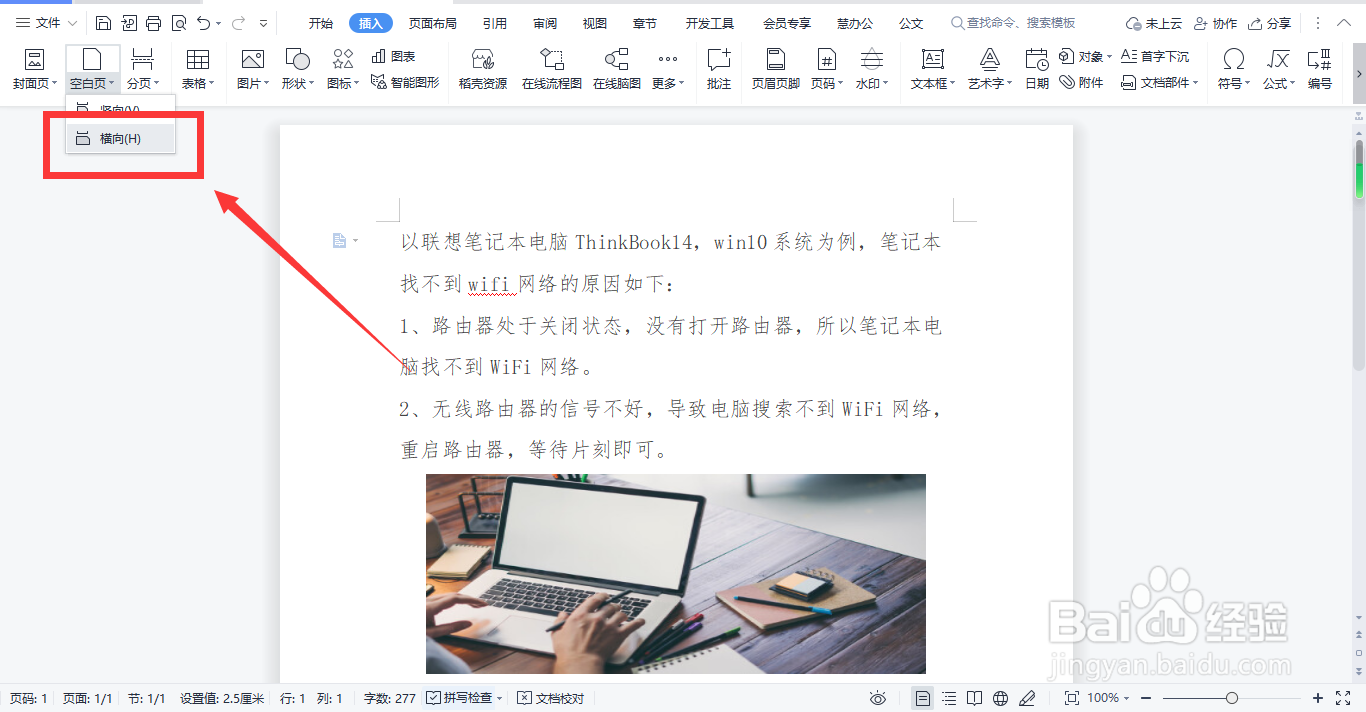1366x712 pixels.
Task: Switch to web layout view
Action: (x=1001, y=698)
